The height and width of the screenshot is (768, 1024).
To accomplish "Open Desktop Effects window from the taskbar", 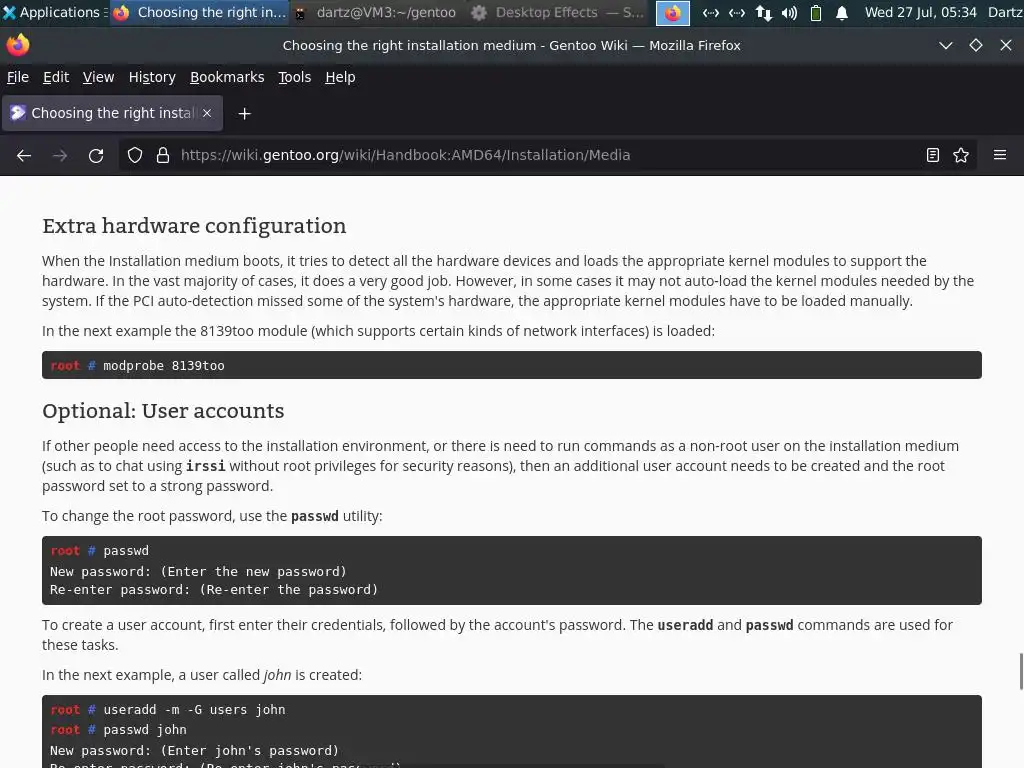I will click(x=558, y=13).
